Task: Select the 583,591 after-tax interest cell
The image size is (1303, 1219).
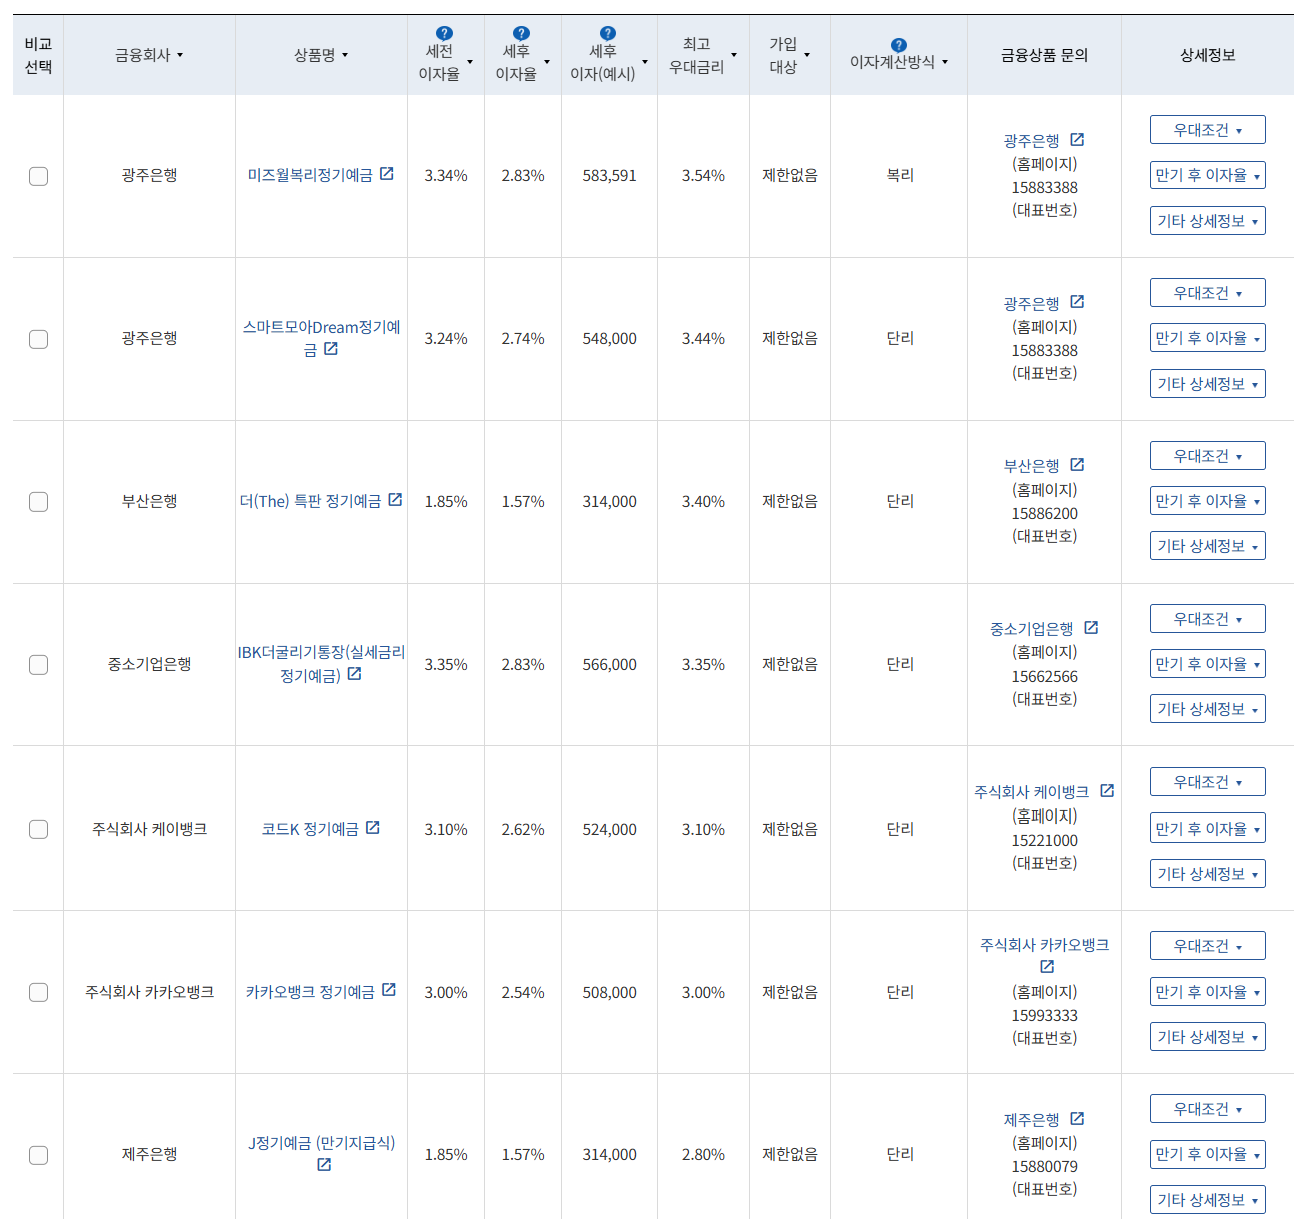Action: click(x=609, y=176)
